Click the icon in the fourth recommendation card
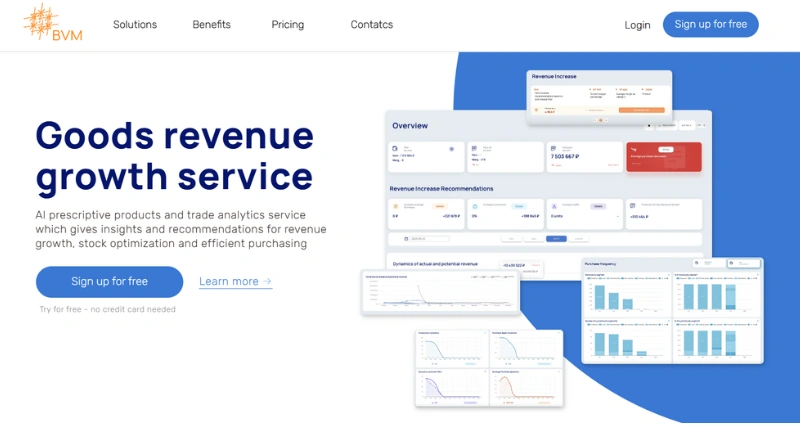 (x=632, y=205)
